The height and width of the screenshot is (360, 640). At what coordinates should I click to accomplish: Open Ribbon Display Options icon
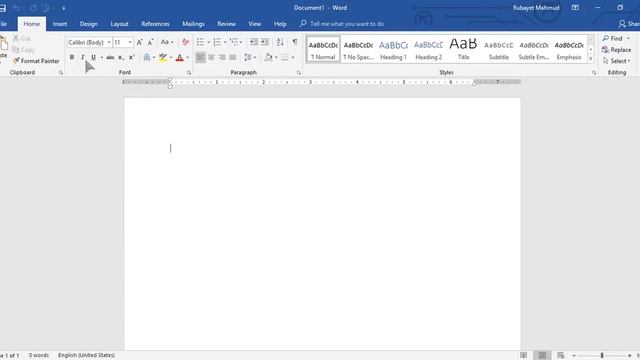click(575, 8)
